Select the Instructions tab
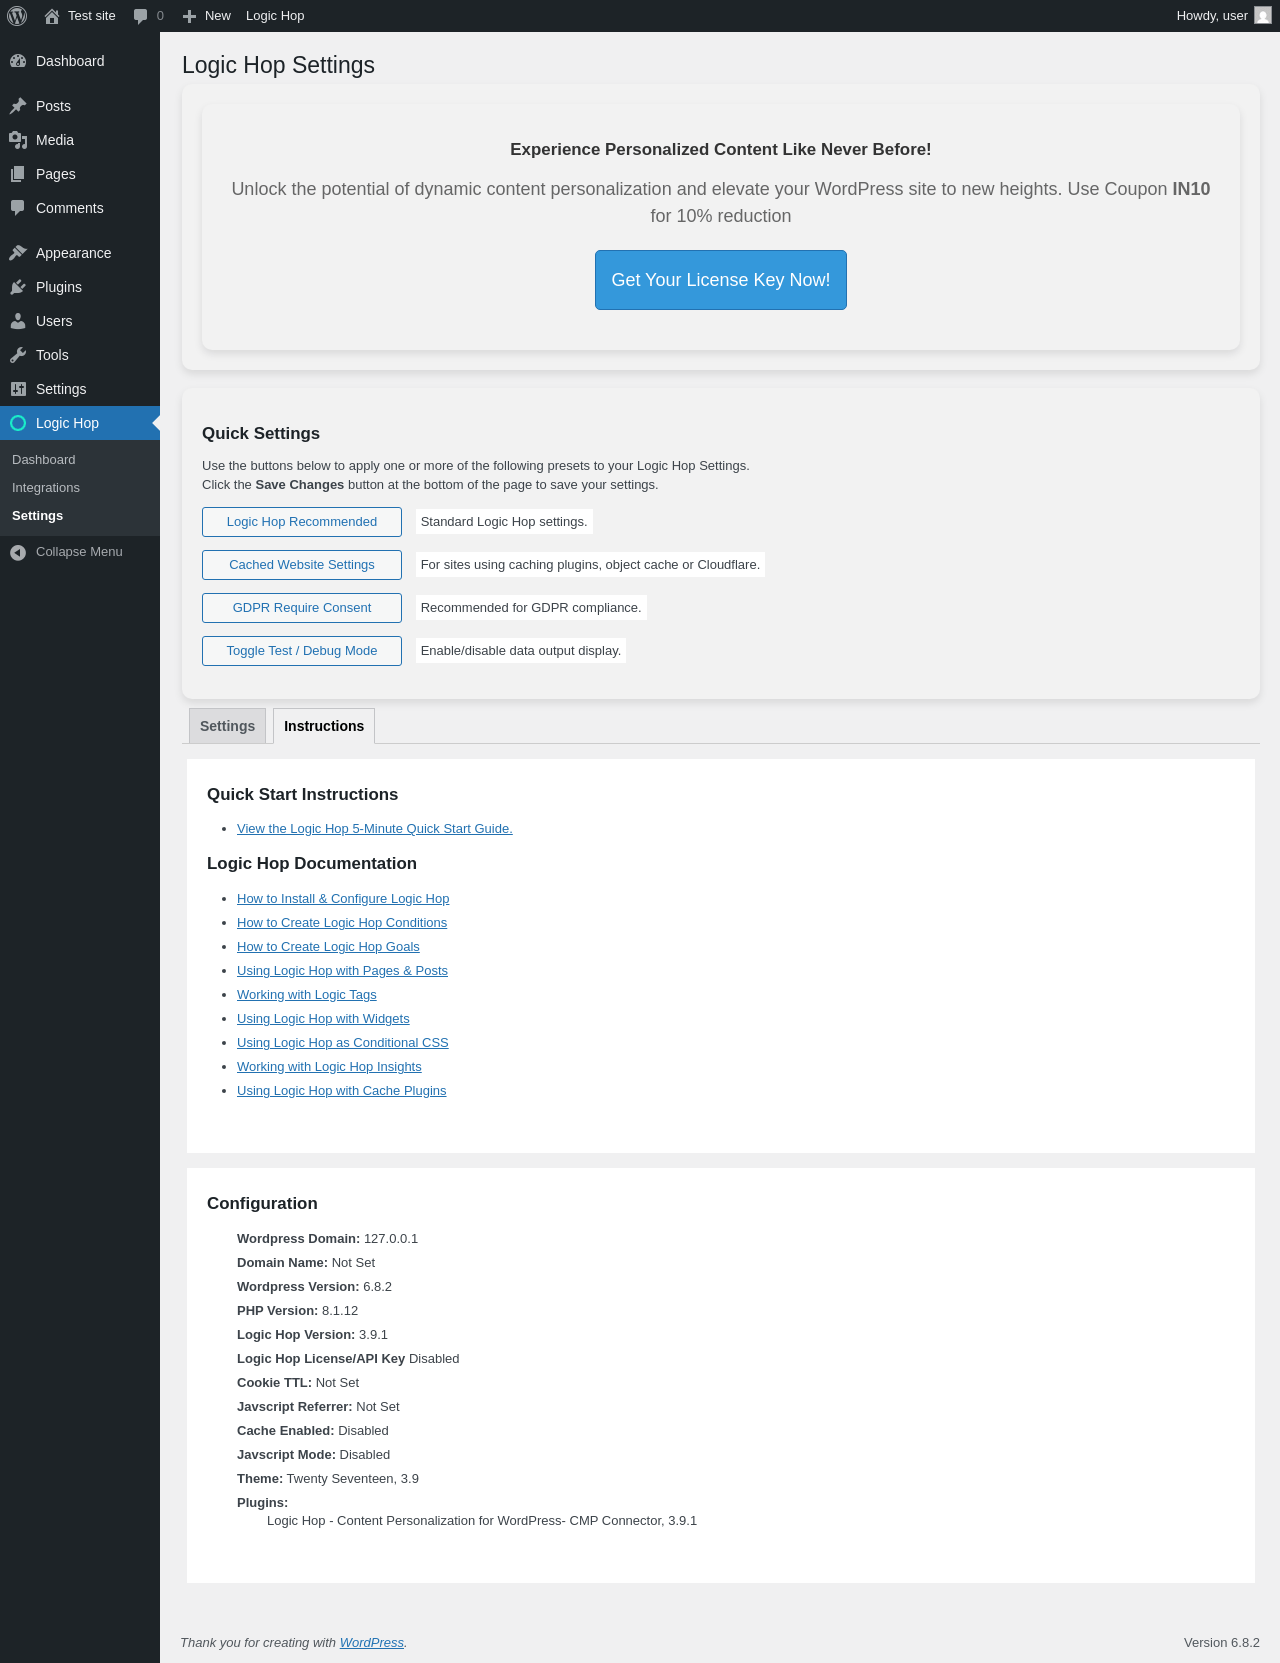The width and height of the screenshot is (1280, 1663). (324, 726)
